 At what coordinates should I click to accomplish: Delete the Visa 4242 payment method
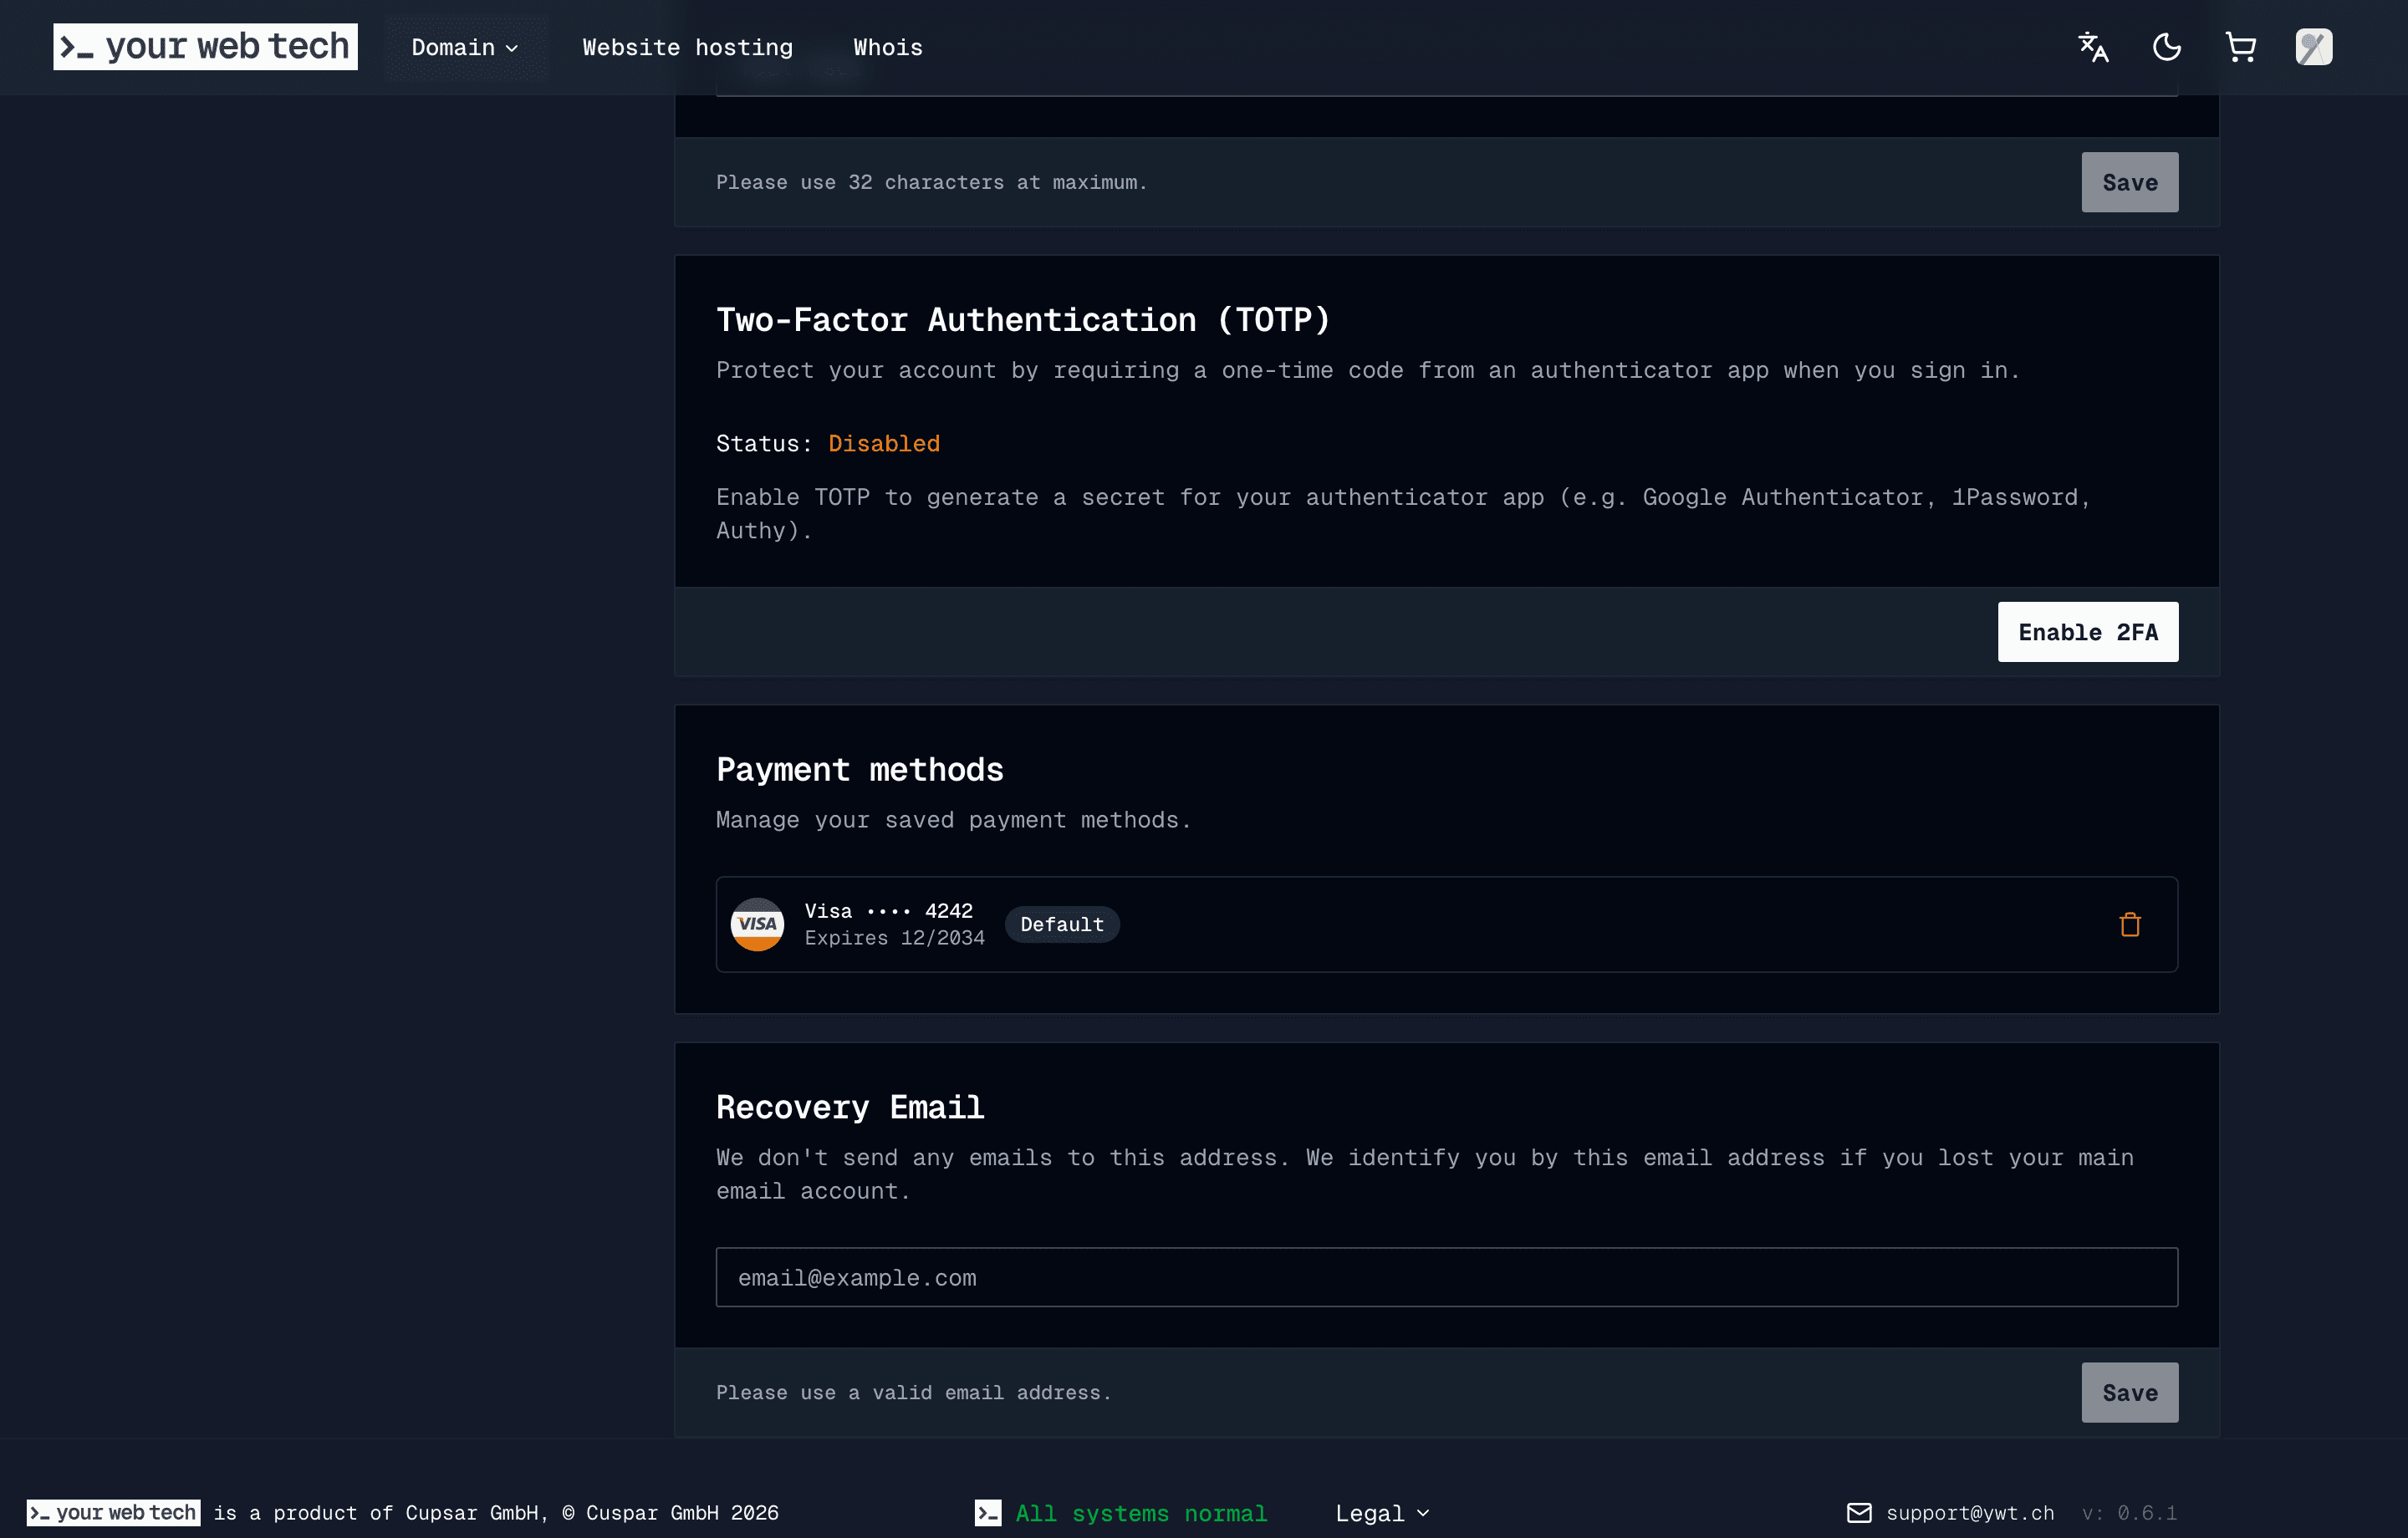click(2130, 925)
